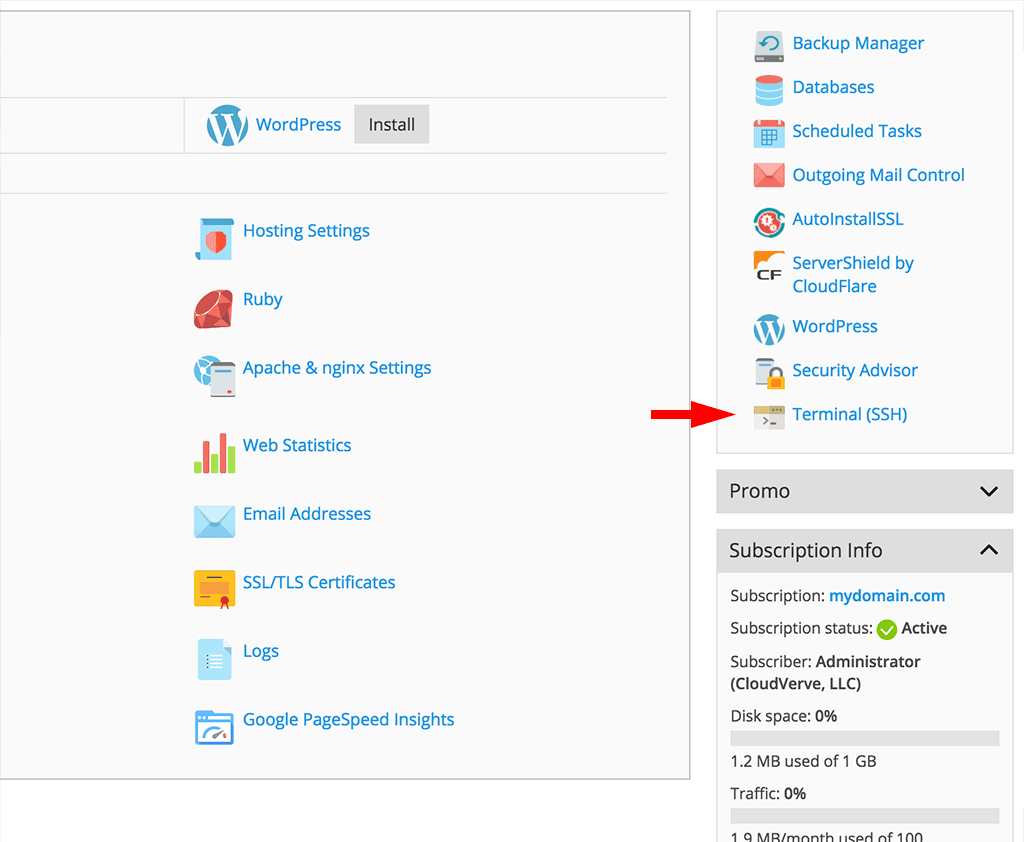Select the 'Traffic: 0%' text
Screen dimensions: 1024x842
click(x=768, y=794)
